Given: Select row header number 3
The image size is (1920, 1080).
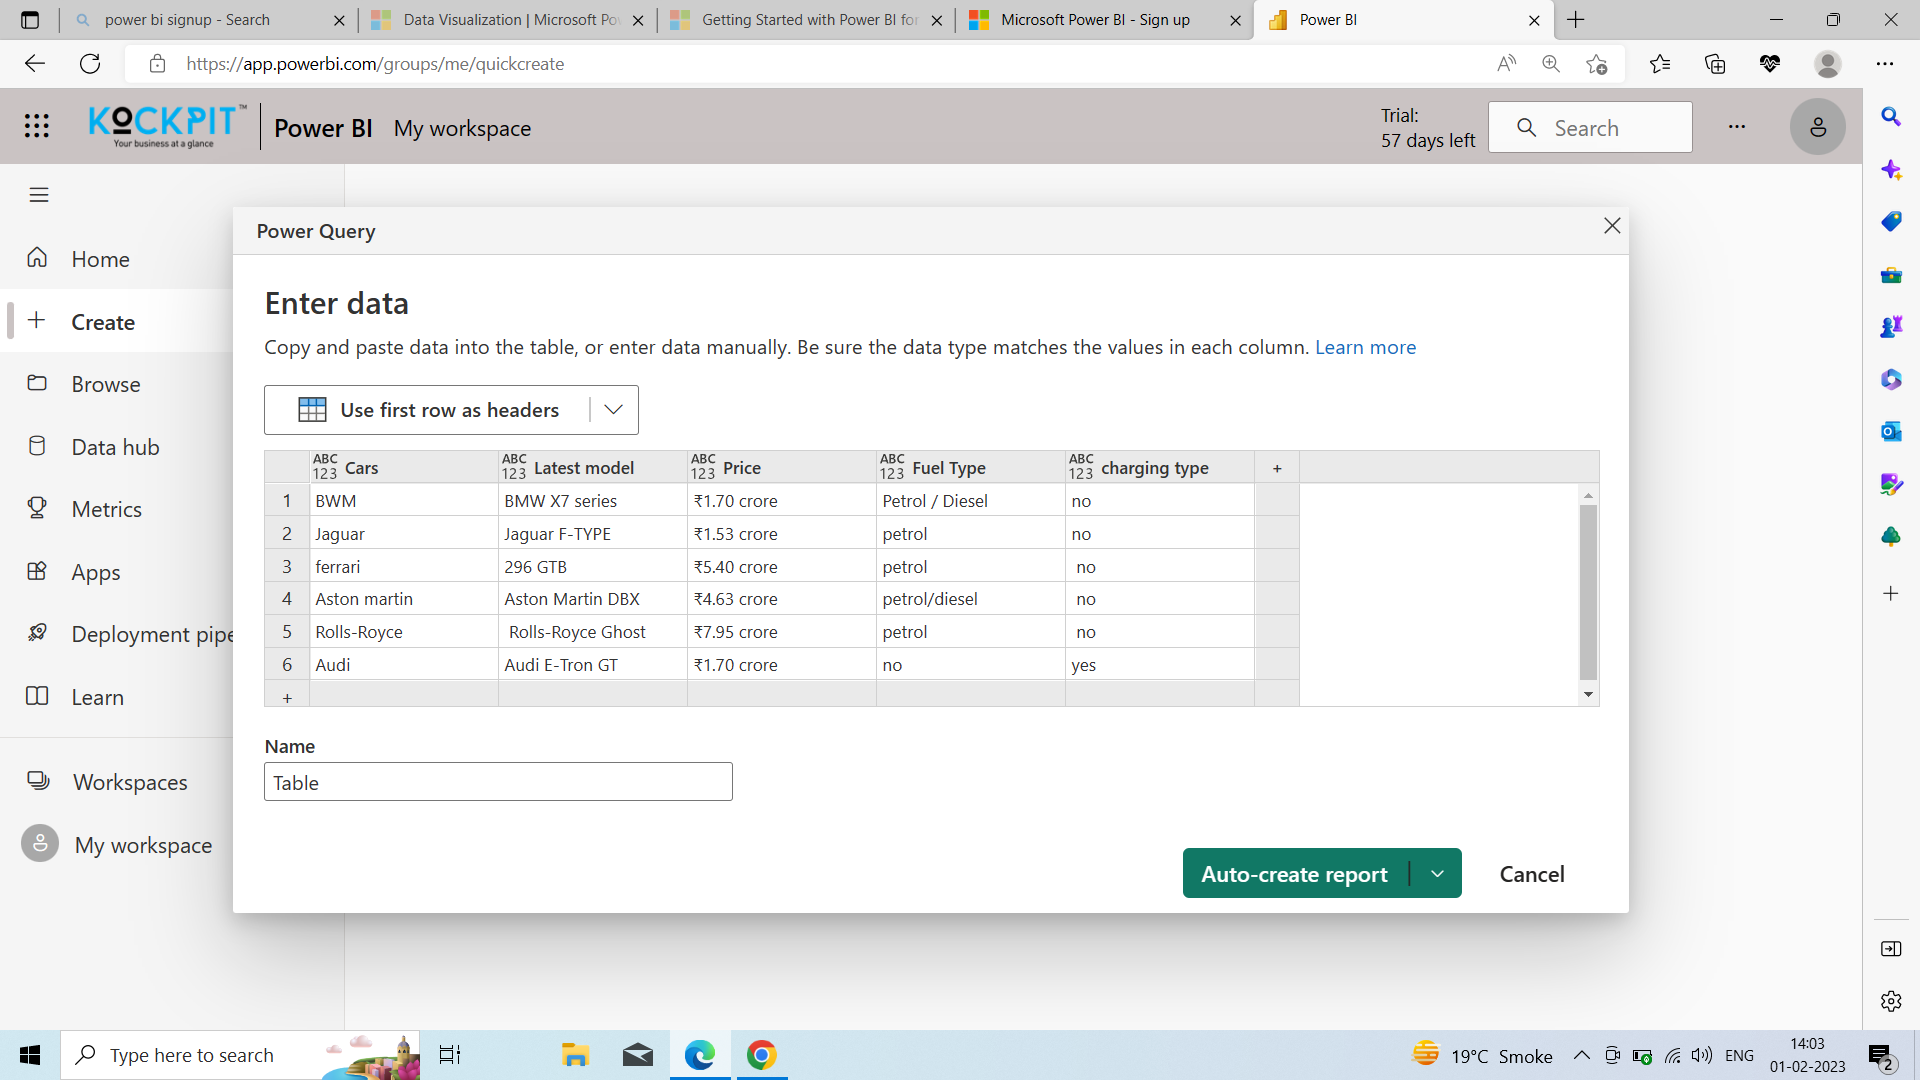Looking at the screenshot, I should [x=287, y=567].
